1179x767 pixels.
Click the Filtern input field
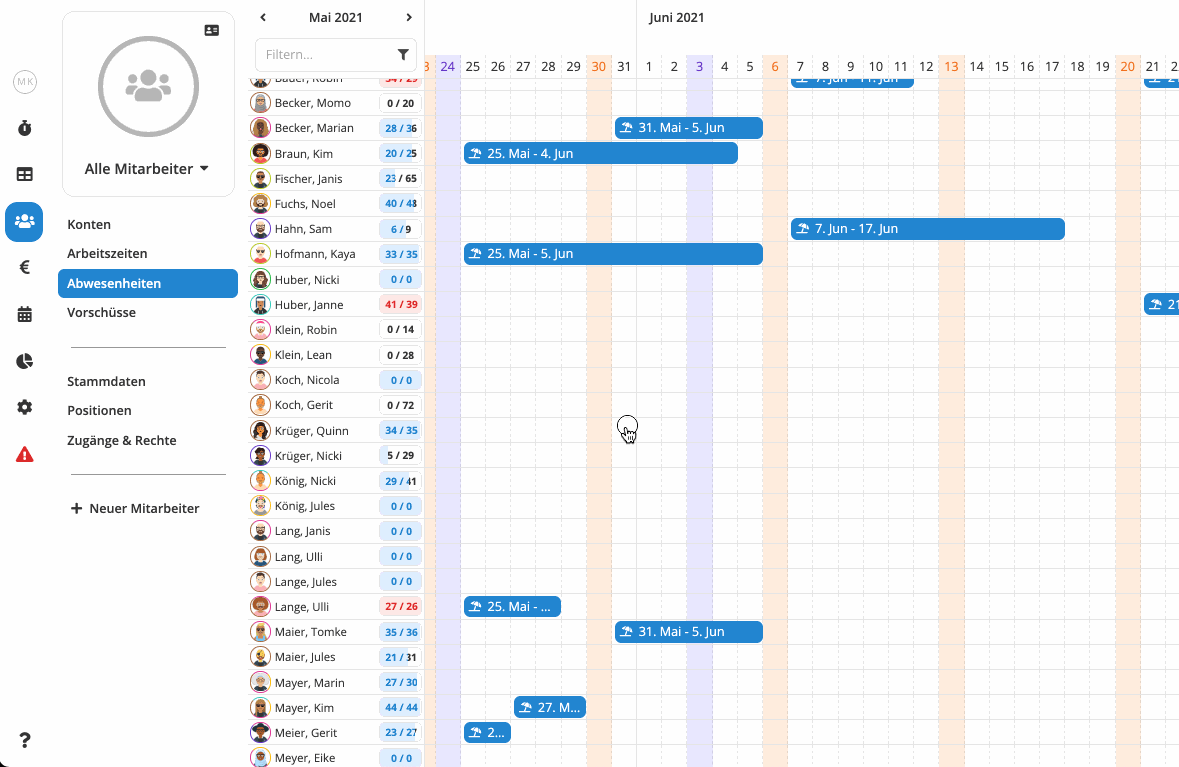[x=325, y=54]
